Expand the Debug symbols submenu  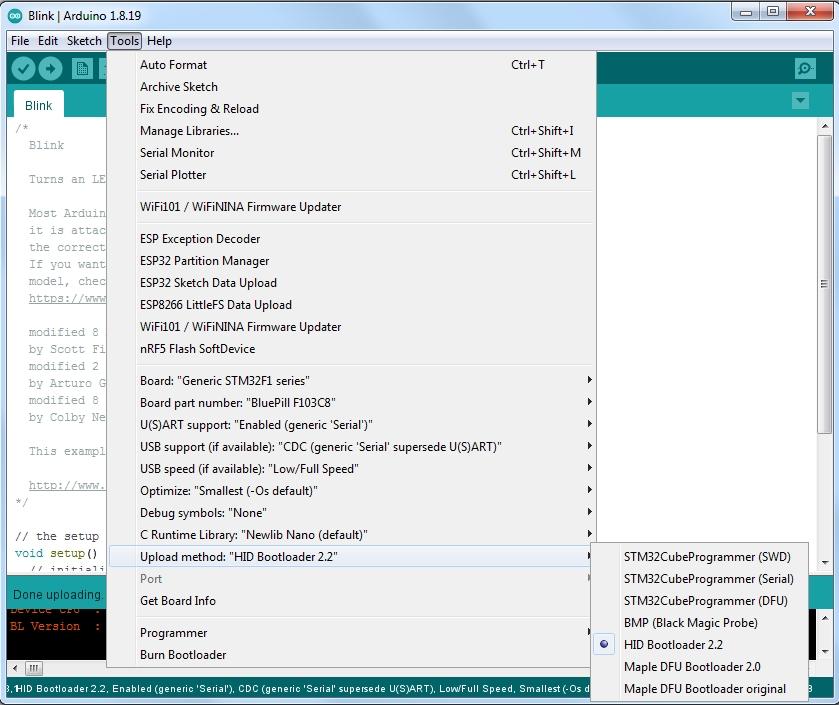[352, 512]
